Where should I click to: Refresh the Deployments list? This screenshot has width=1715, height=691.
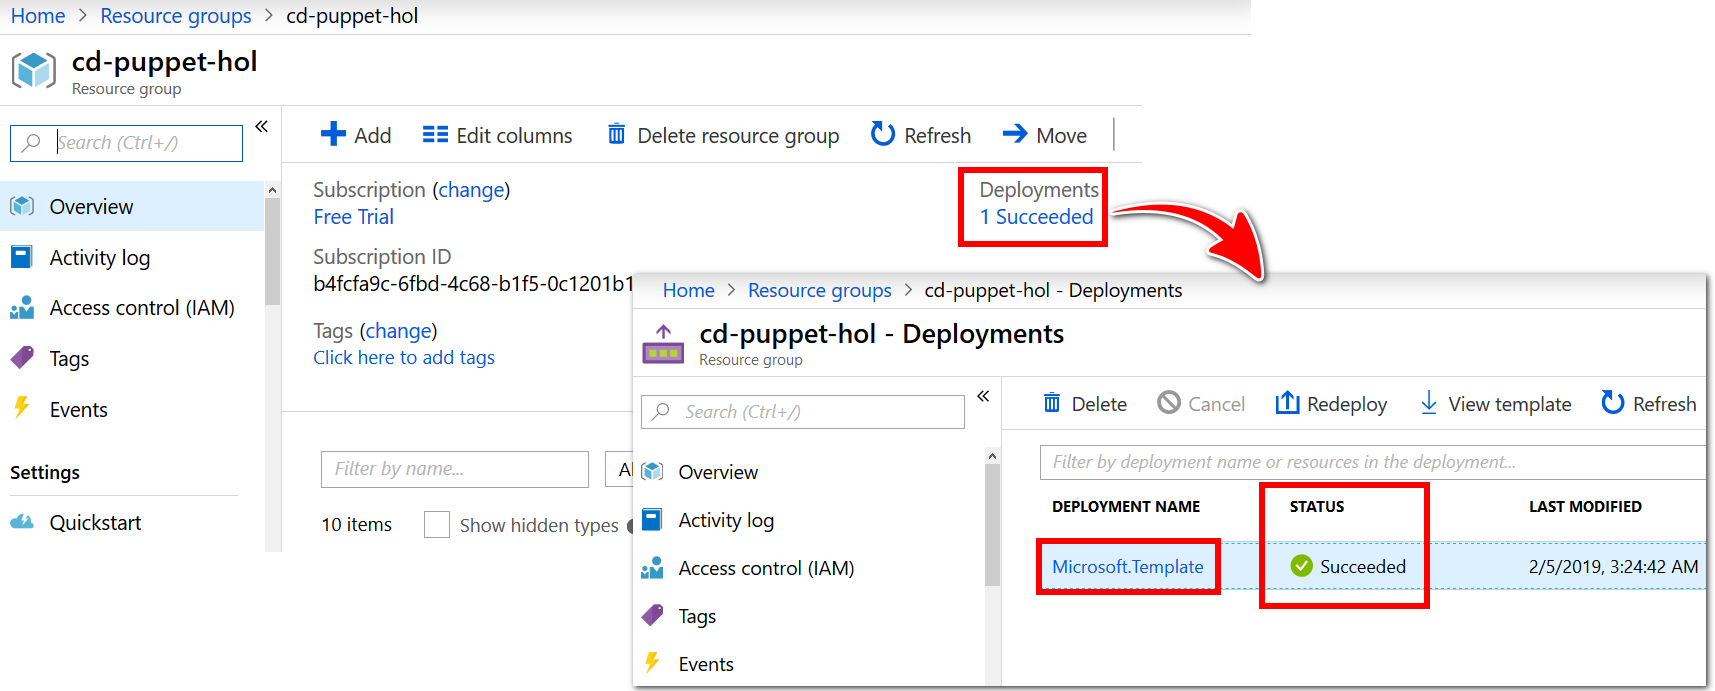point(1648,403)
